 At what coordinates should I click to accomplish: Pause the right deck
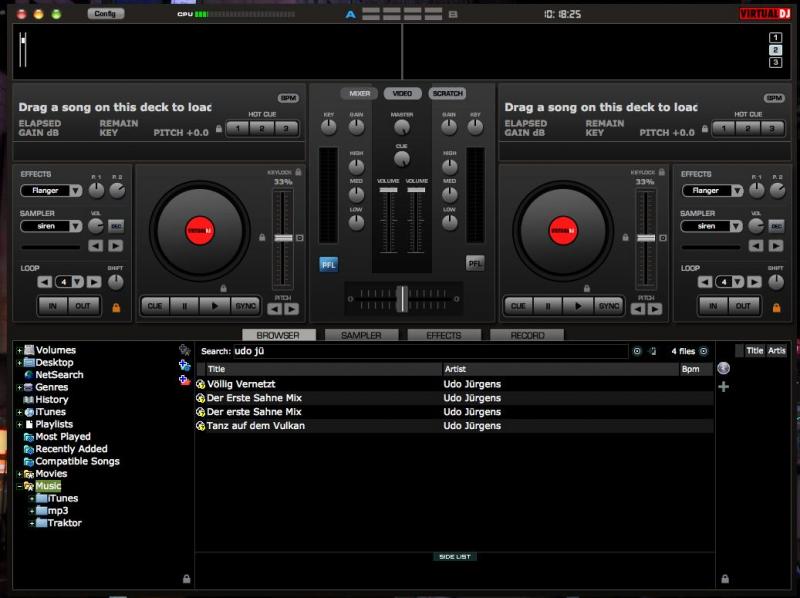[x=548, y=306]
